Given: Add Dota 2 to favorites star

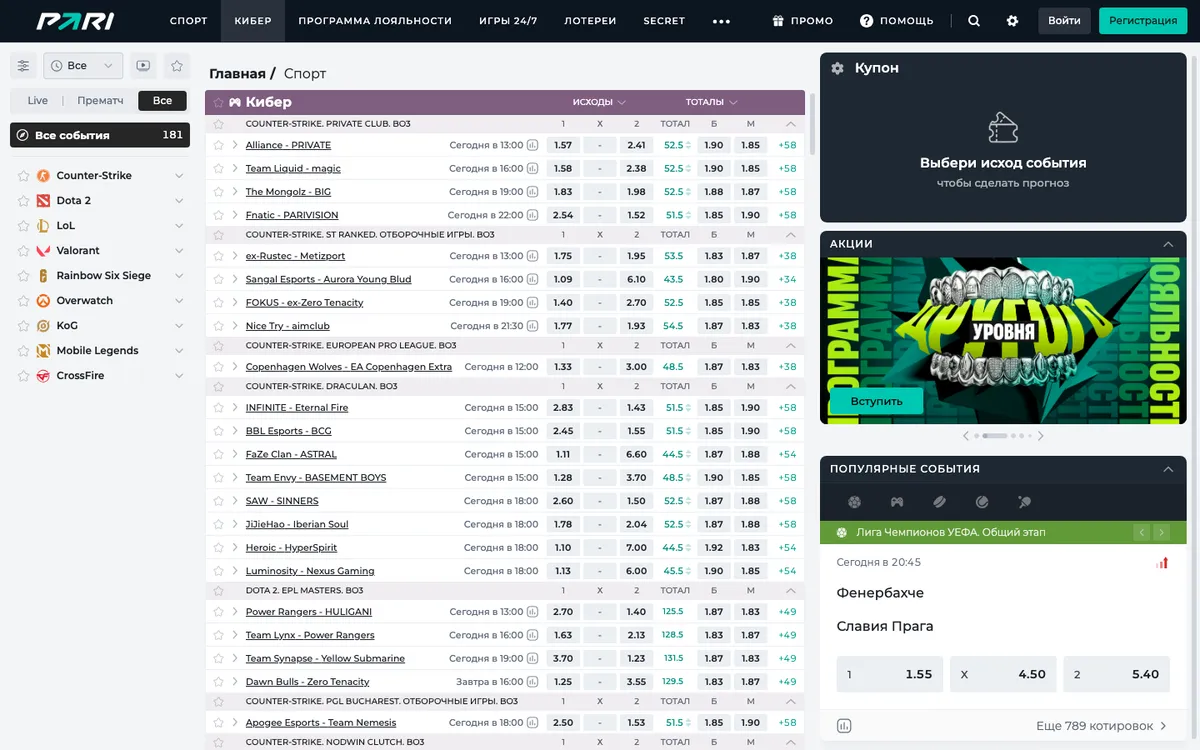Looking at the screenshot, I should [24, 201].
